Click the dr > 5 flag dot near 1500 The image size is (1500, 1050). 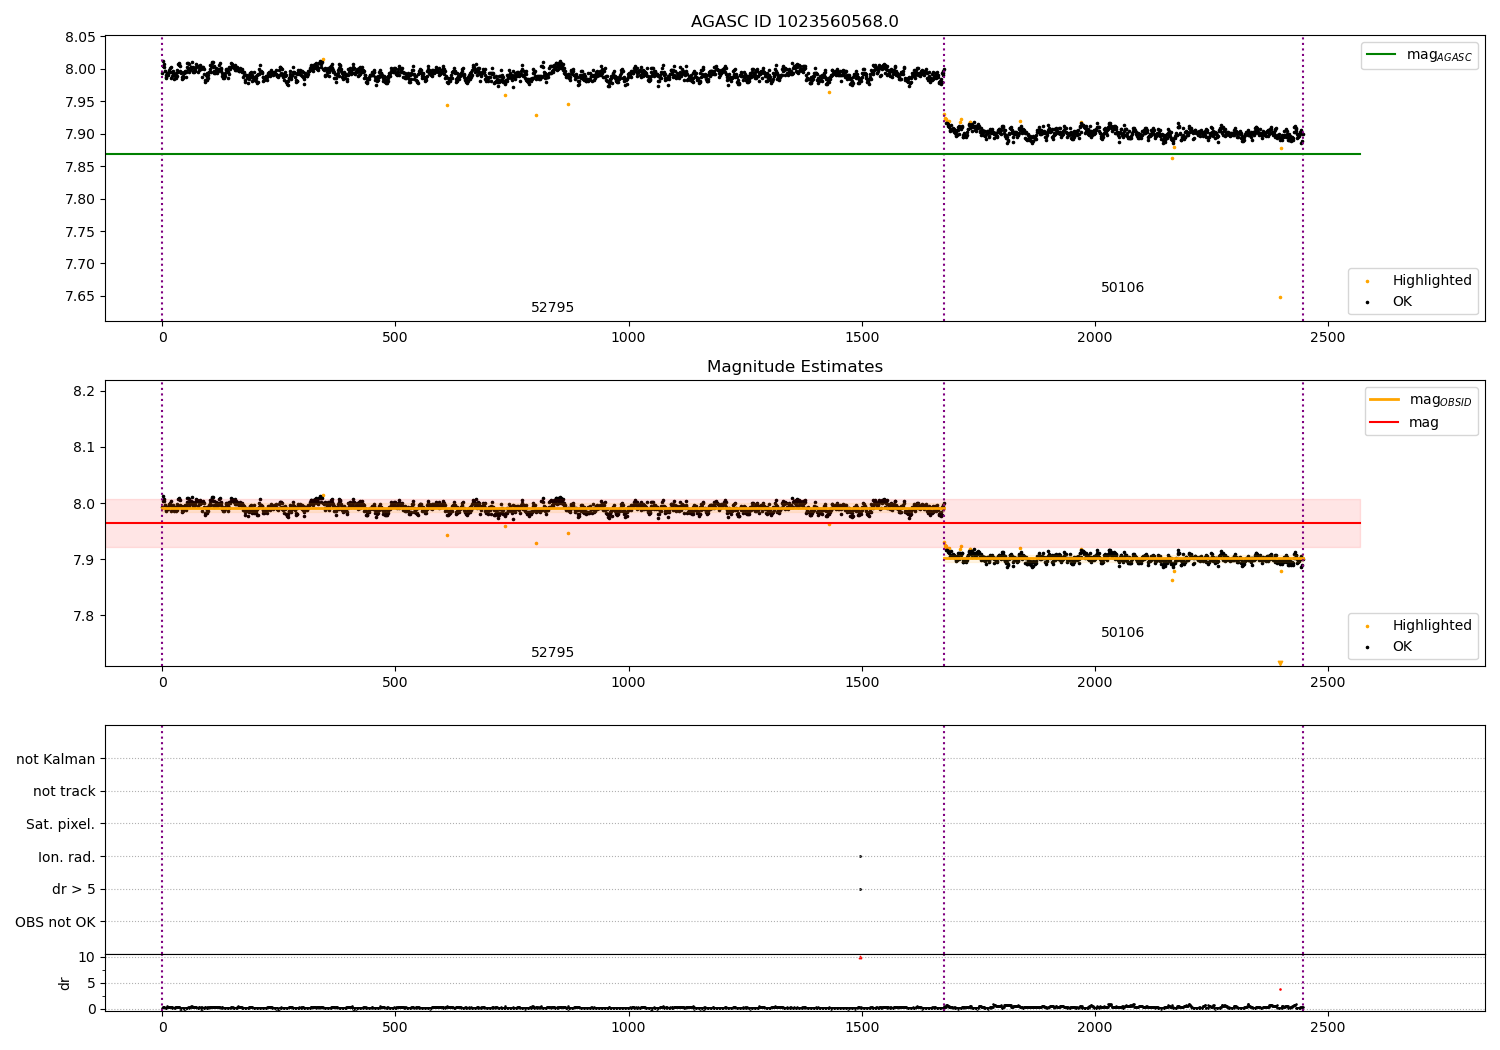860,889
